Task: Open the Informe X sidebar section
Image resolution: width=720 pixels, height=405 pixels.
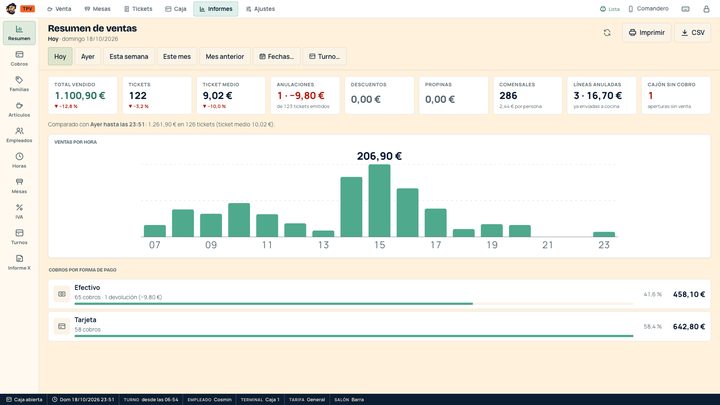Action: point(19,262)
